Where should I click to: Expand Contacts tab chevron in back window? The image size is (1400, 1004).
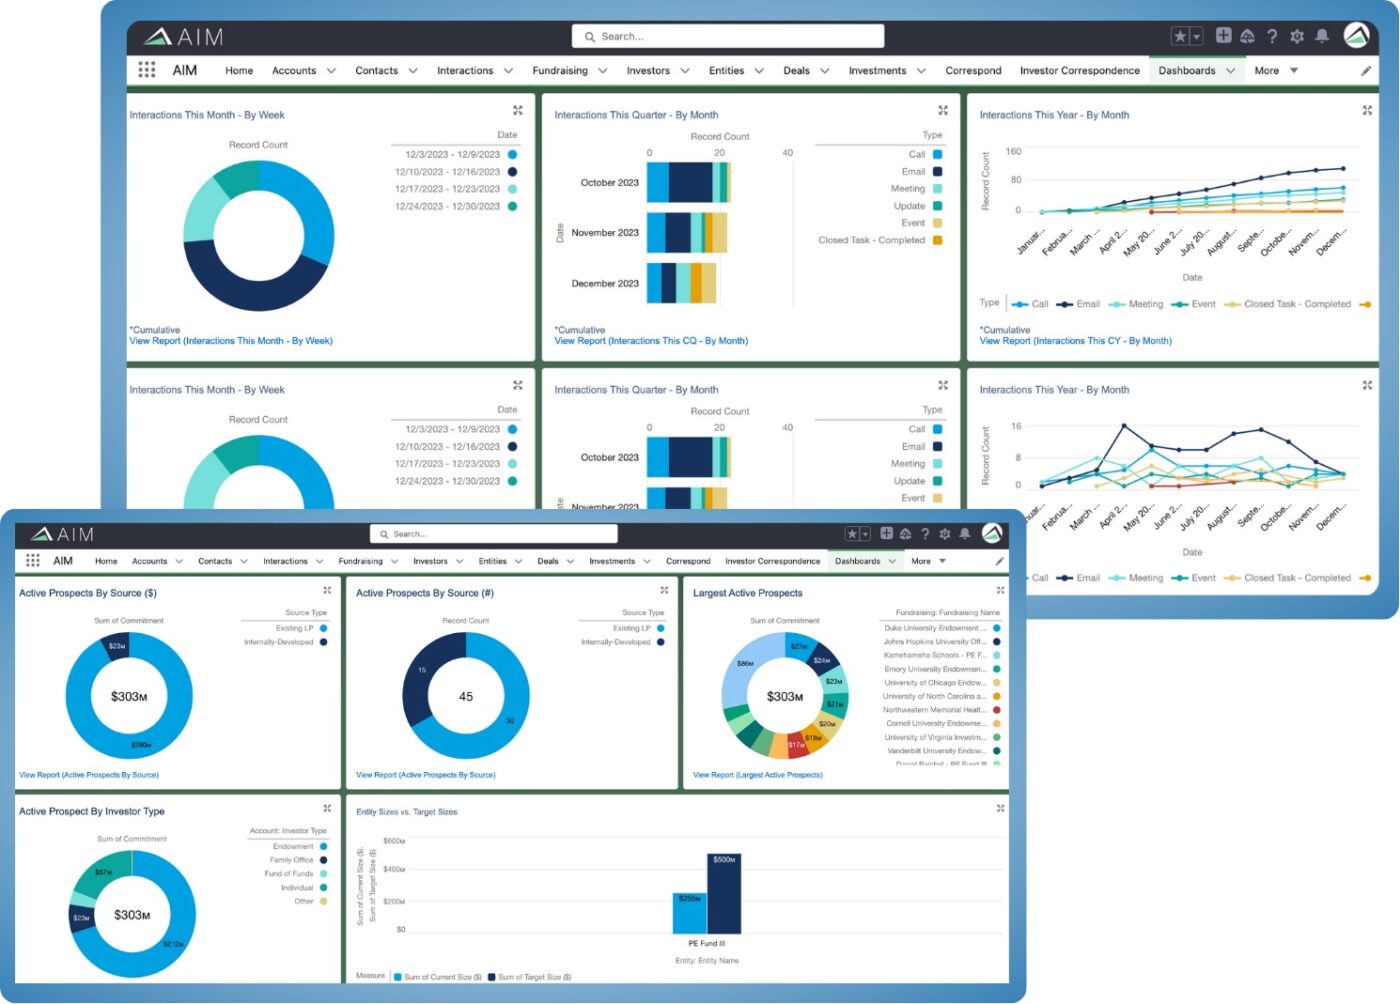[x=413, y=71]
